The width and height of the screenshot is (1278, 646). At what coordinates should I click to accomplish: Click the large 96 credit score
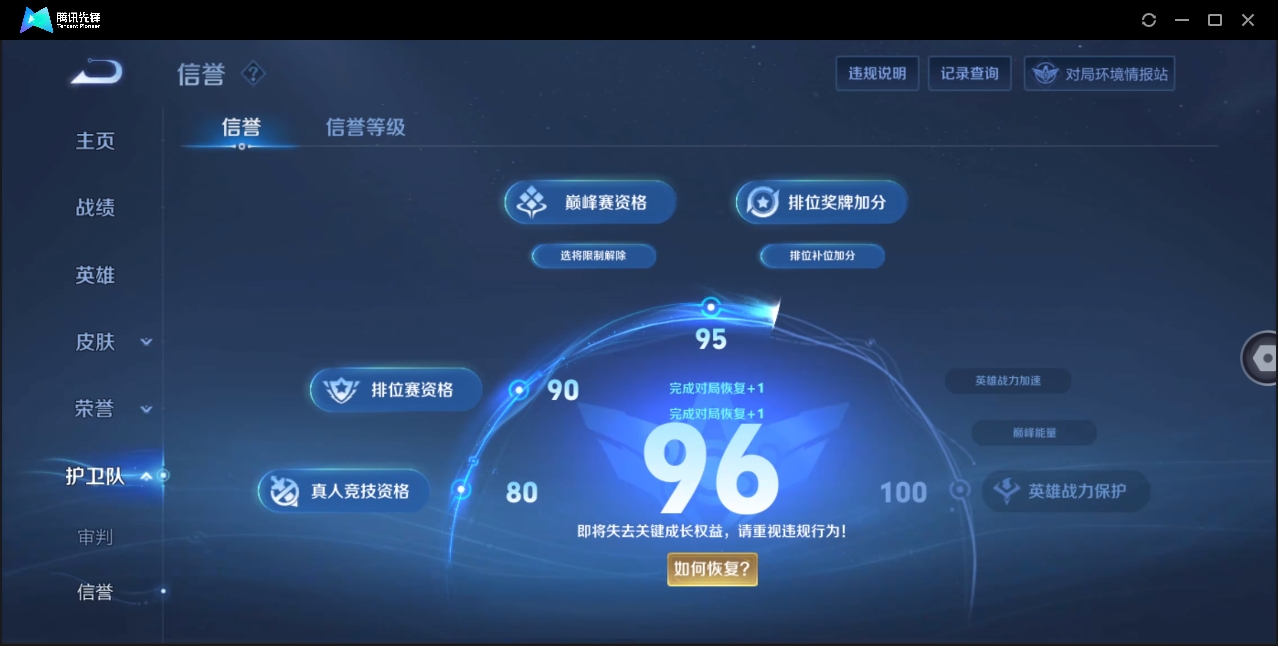click(x=711, y=470)
